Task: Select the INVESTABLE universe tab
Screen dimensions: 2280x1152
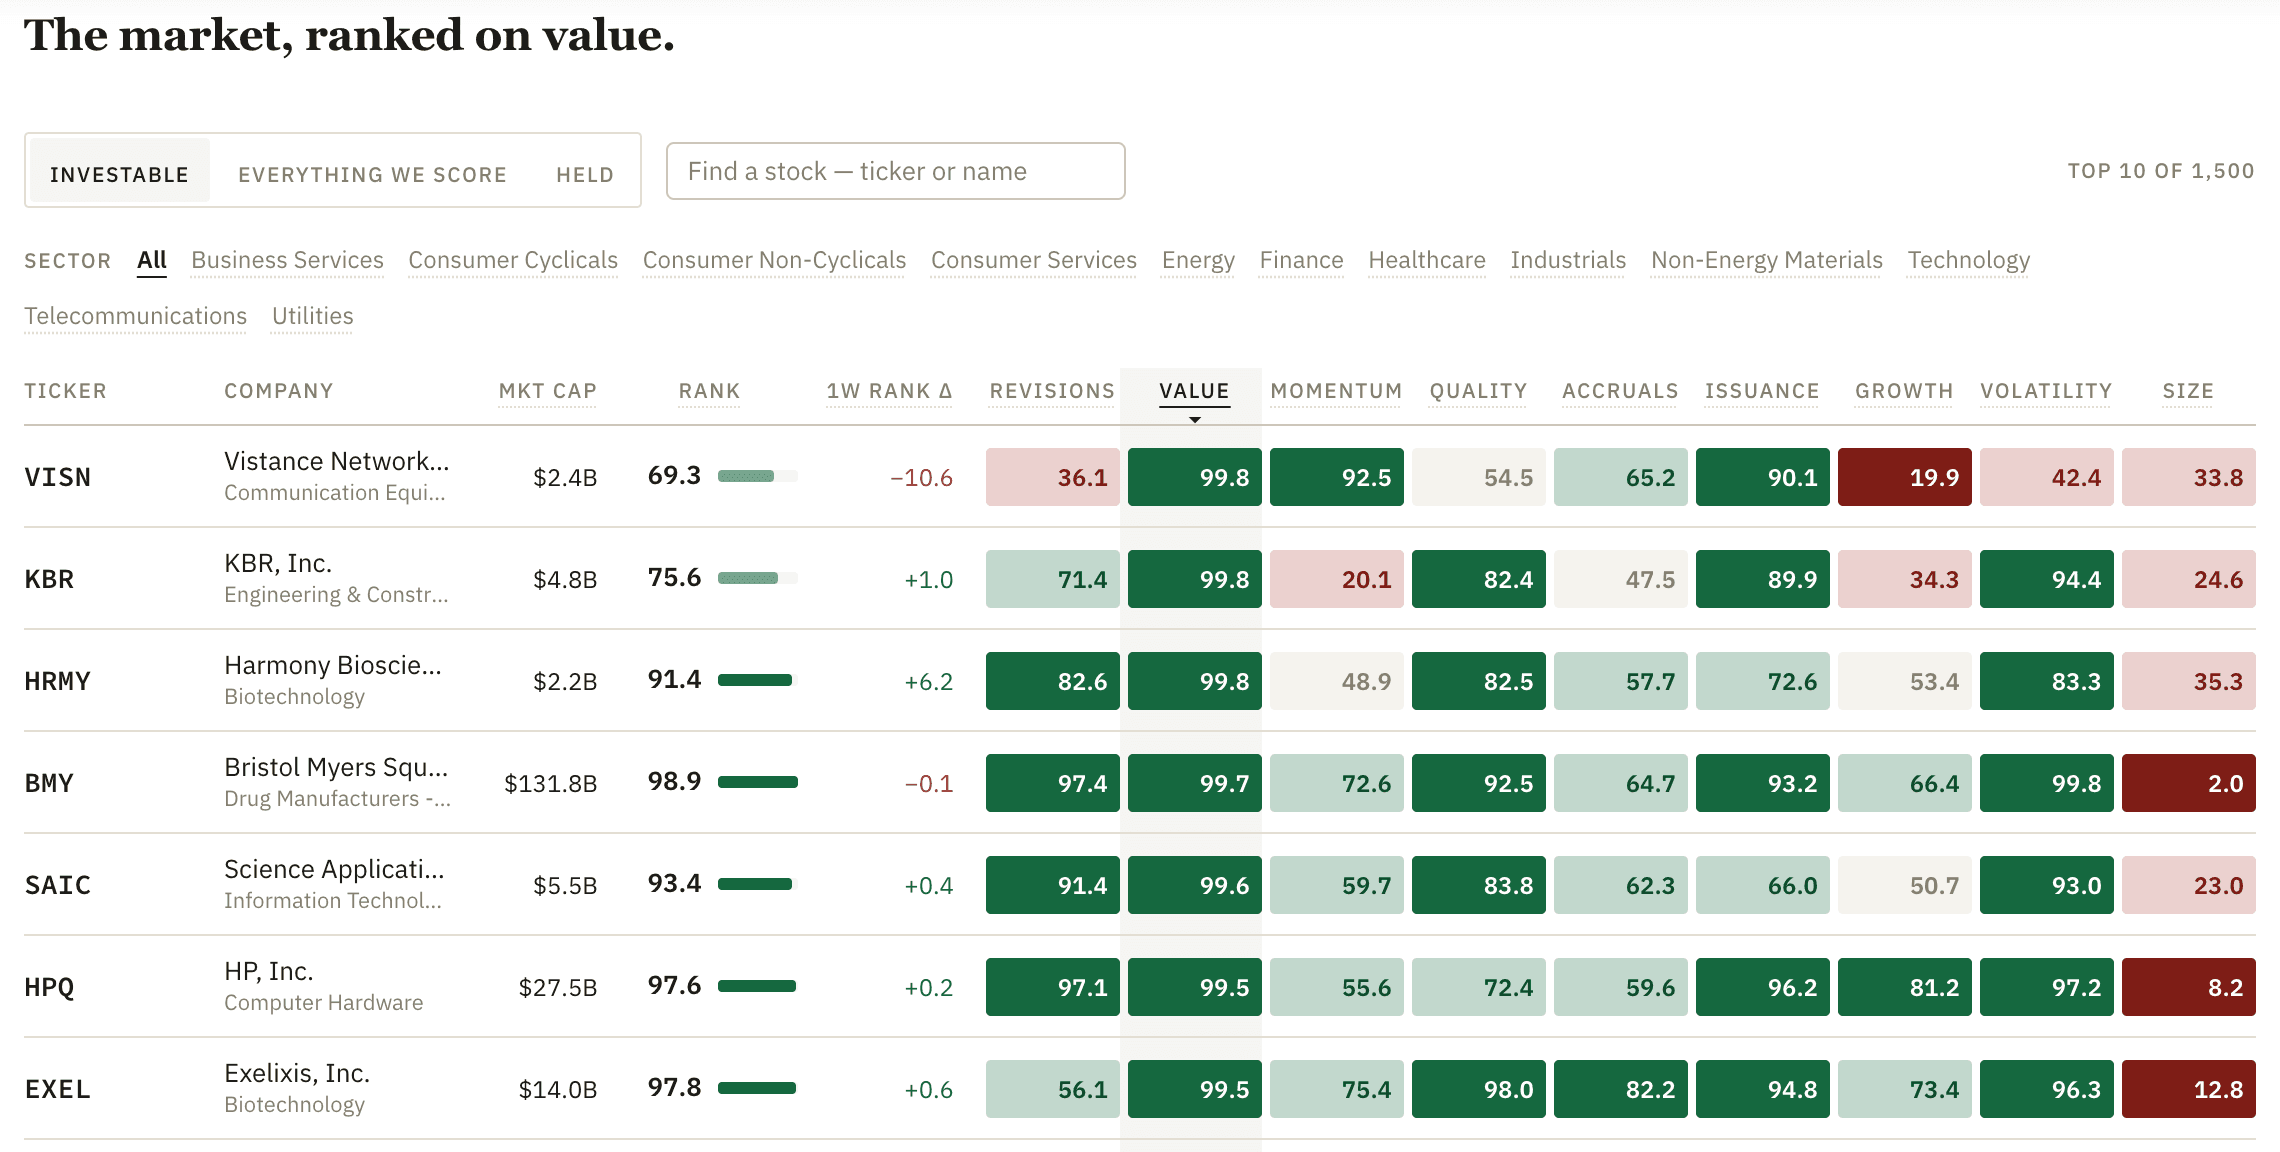Action: [119, 172]
